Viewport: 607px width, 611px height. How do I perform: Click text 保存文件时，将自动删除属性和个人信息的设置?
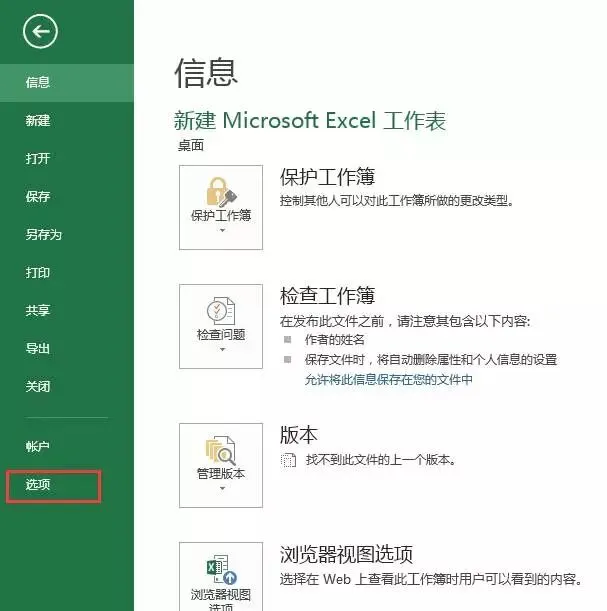431,359
